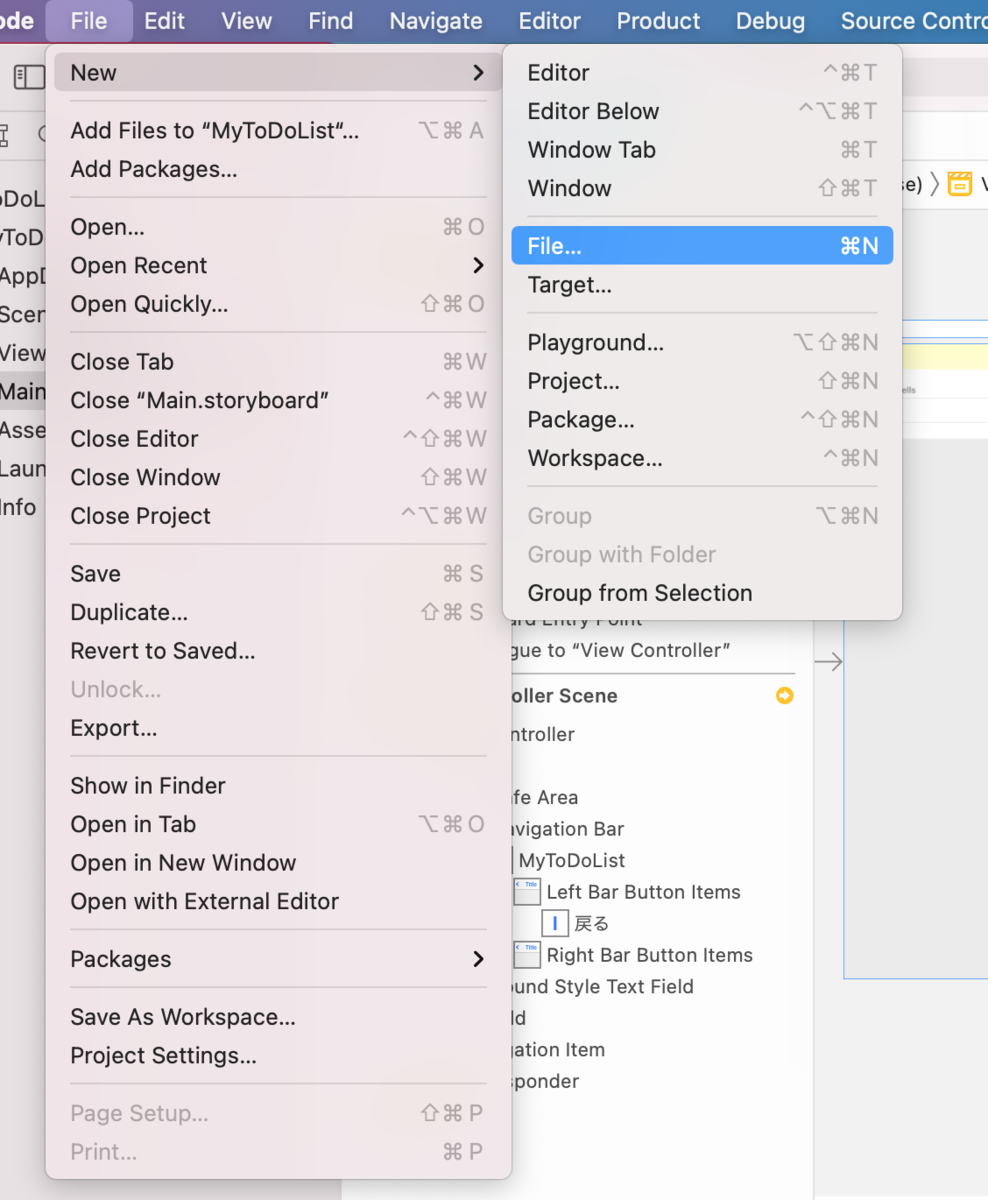Open the New submenu chevron
Image resolution: width=988 pixels, height=1200 pixels.
pos(478,73)
